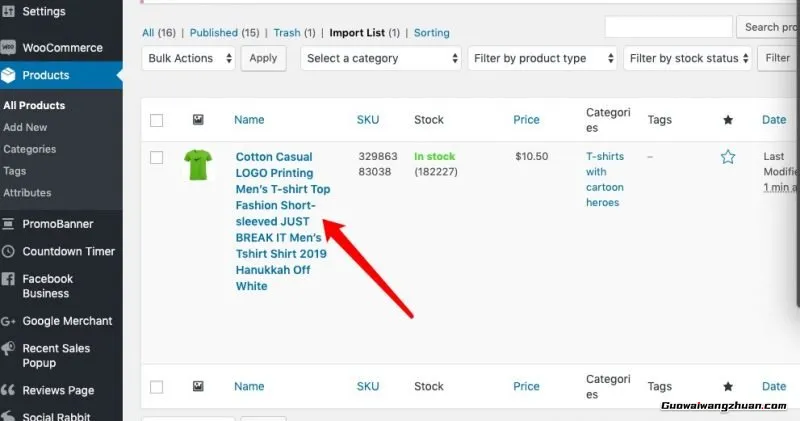The height and width of the screenshot is (421, 800).
Task: Open the Categories submenu item
Action: point(30,149)
